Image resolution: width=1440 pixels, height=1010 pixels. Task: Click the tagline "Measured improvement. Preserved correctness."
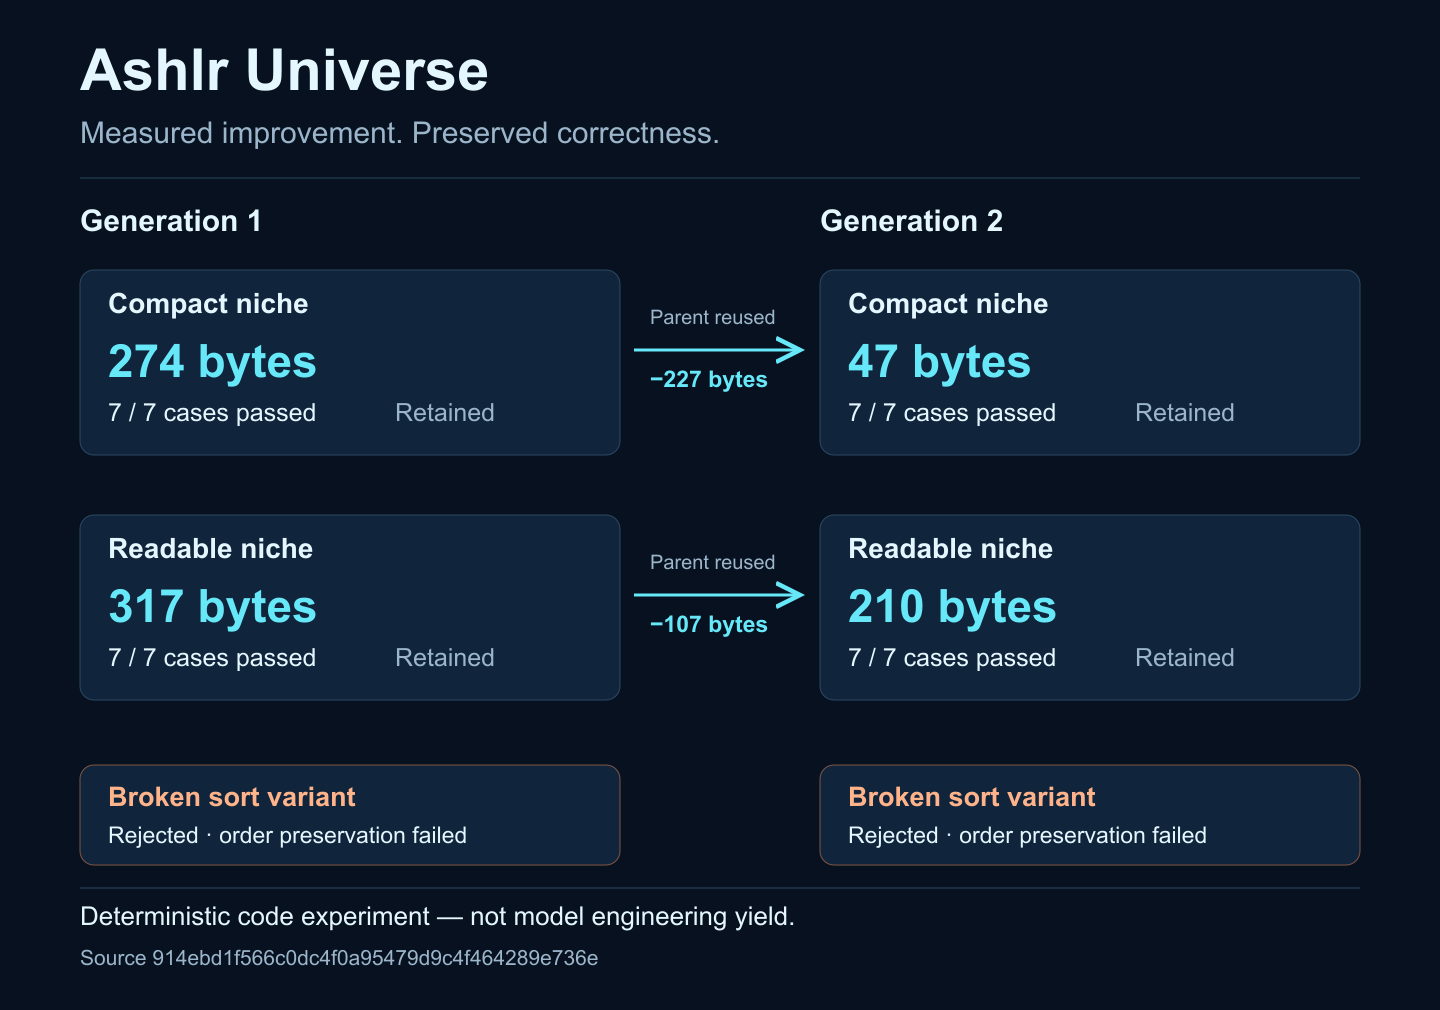pos(400,133)
